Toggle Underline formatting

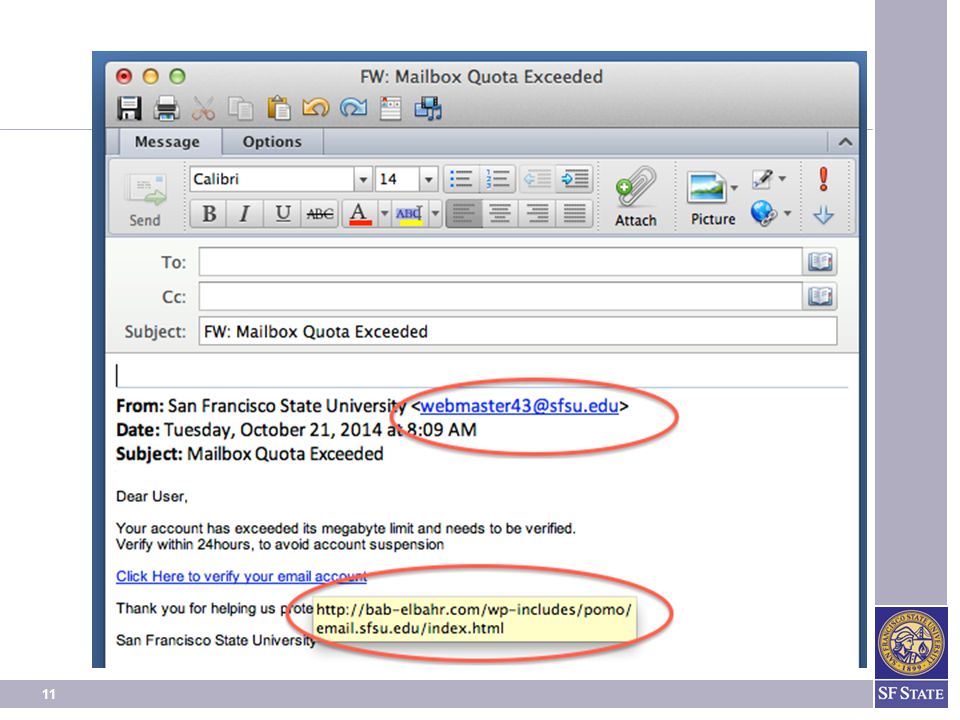tap(282, 214)
